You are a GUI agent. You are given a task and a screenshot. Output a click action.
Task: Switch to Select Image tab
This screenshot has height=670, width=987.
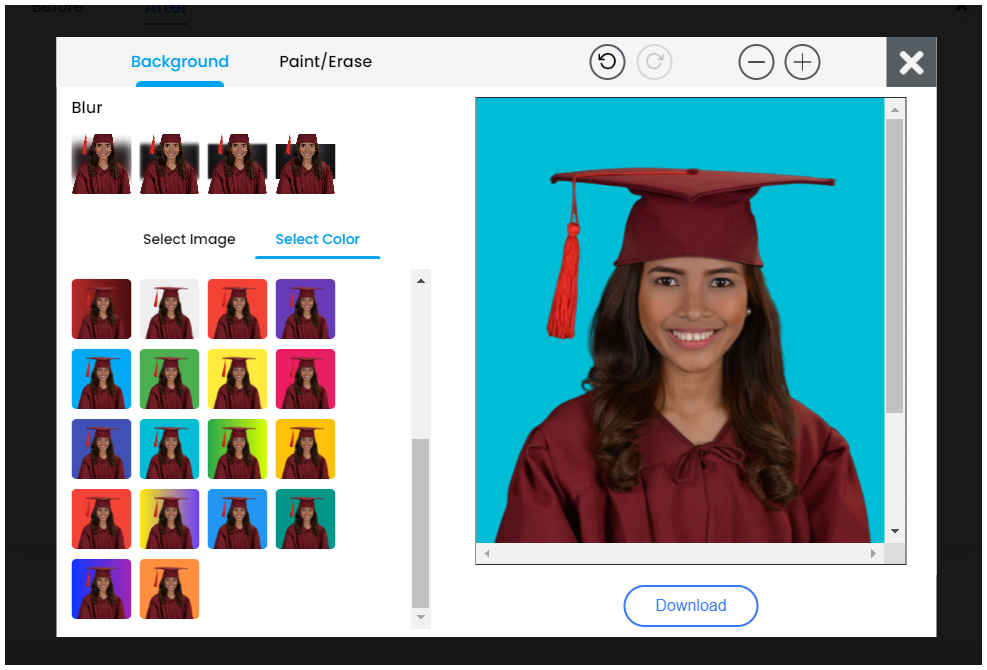coord(189,239)
